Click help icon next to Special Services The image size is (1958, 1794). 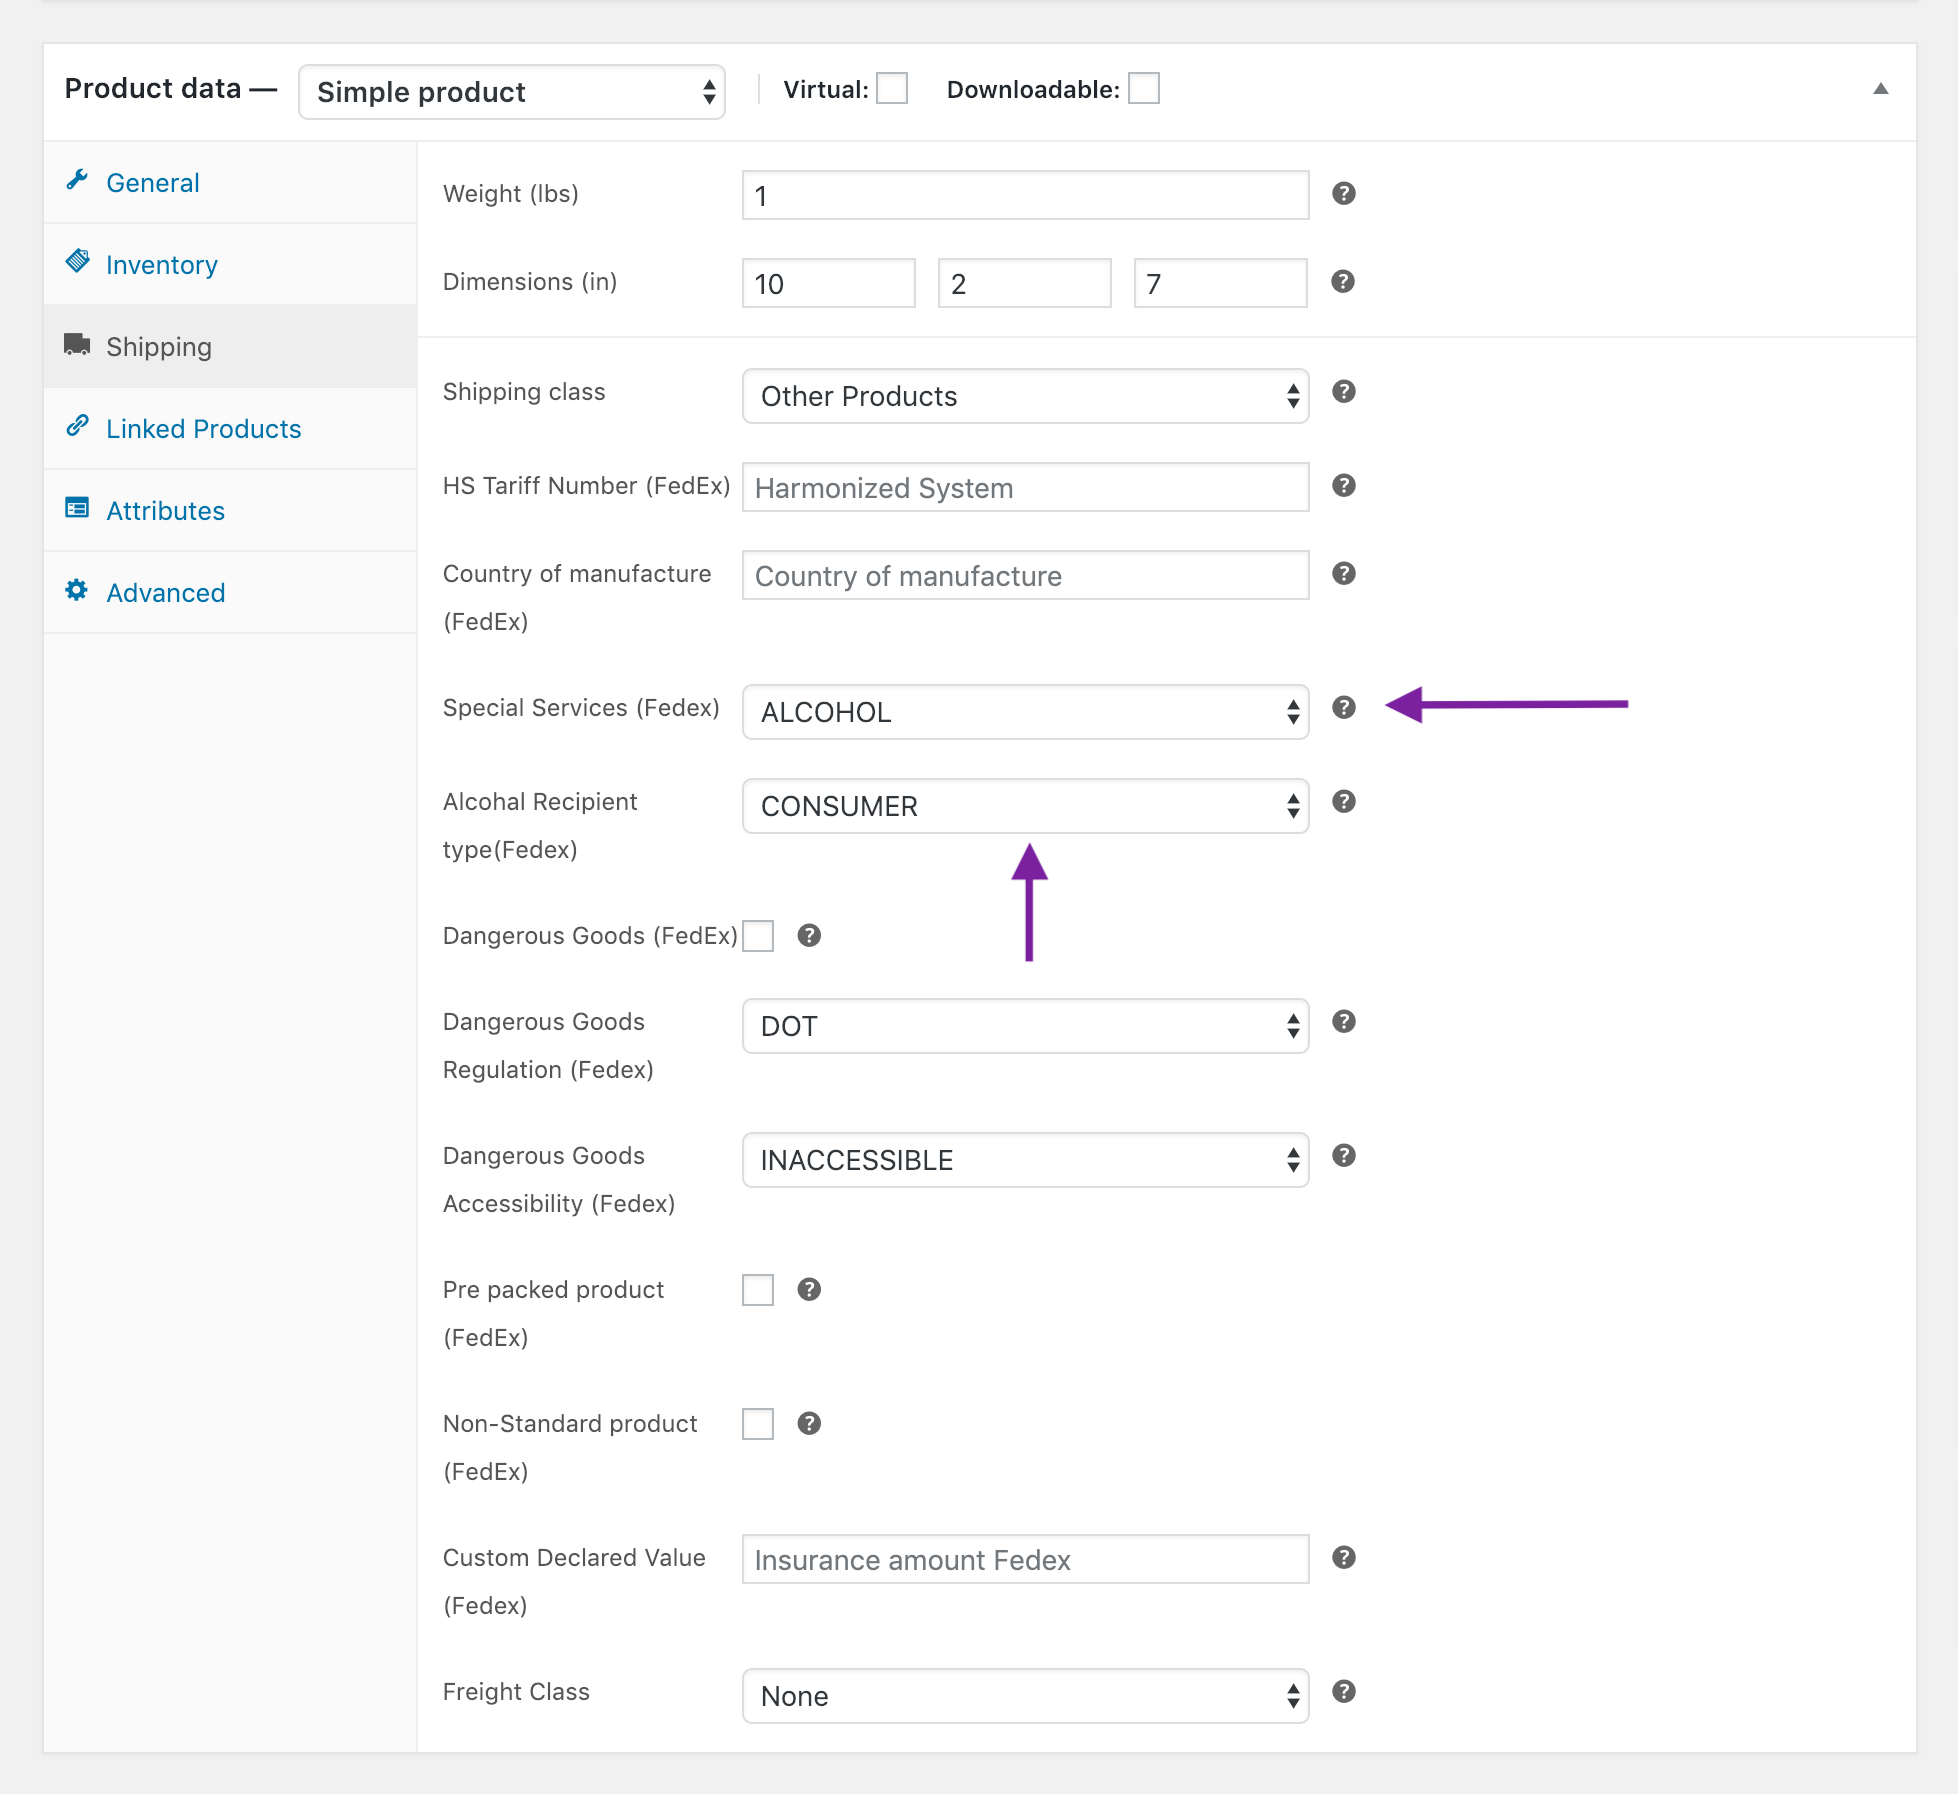pyautogui.click(x=1344, y=706)
